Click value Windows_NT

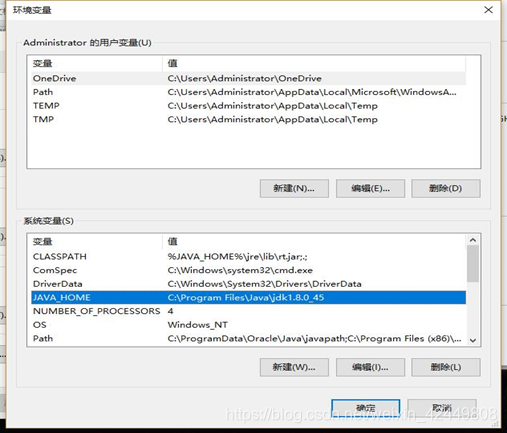click(198, 325)
